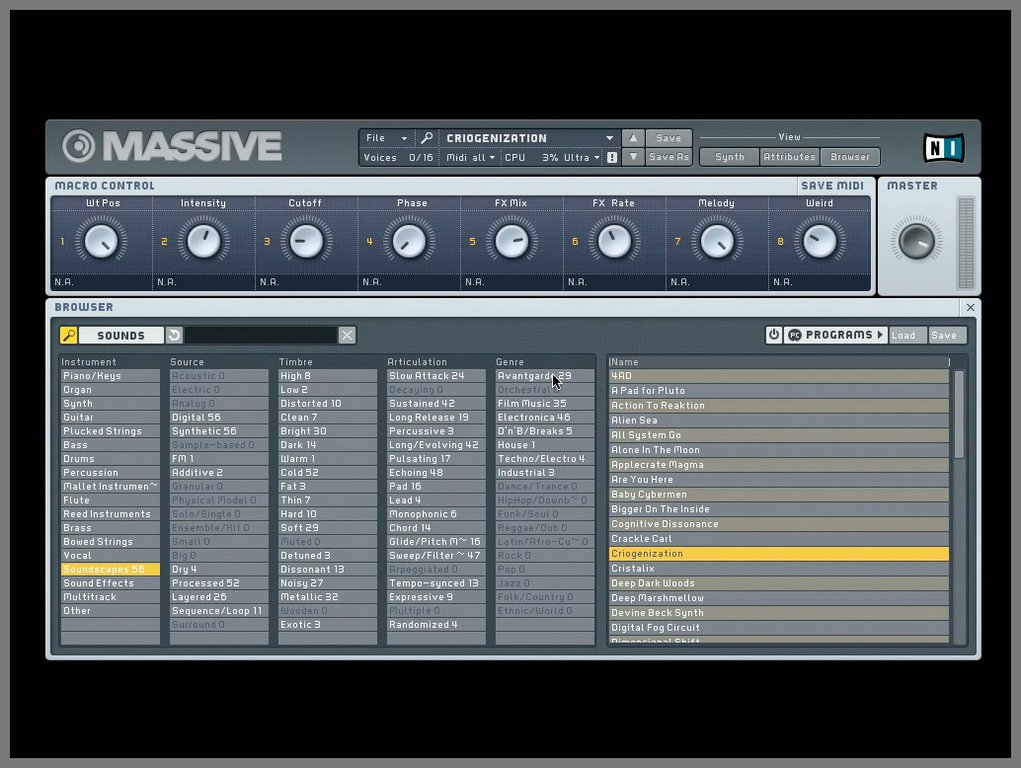1021x768 pixels.
Task: Click the Master volume knob
Action: click(916, 241)
